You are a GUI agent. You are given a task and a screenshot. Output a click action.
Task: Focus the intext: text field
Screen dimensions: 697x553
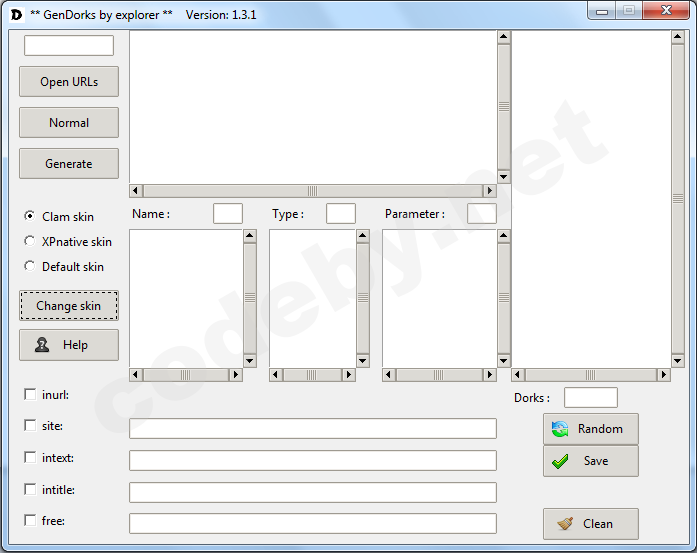coord(313,461)
